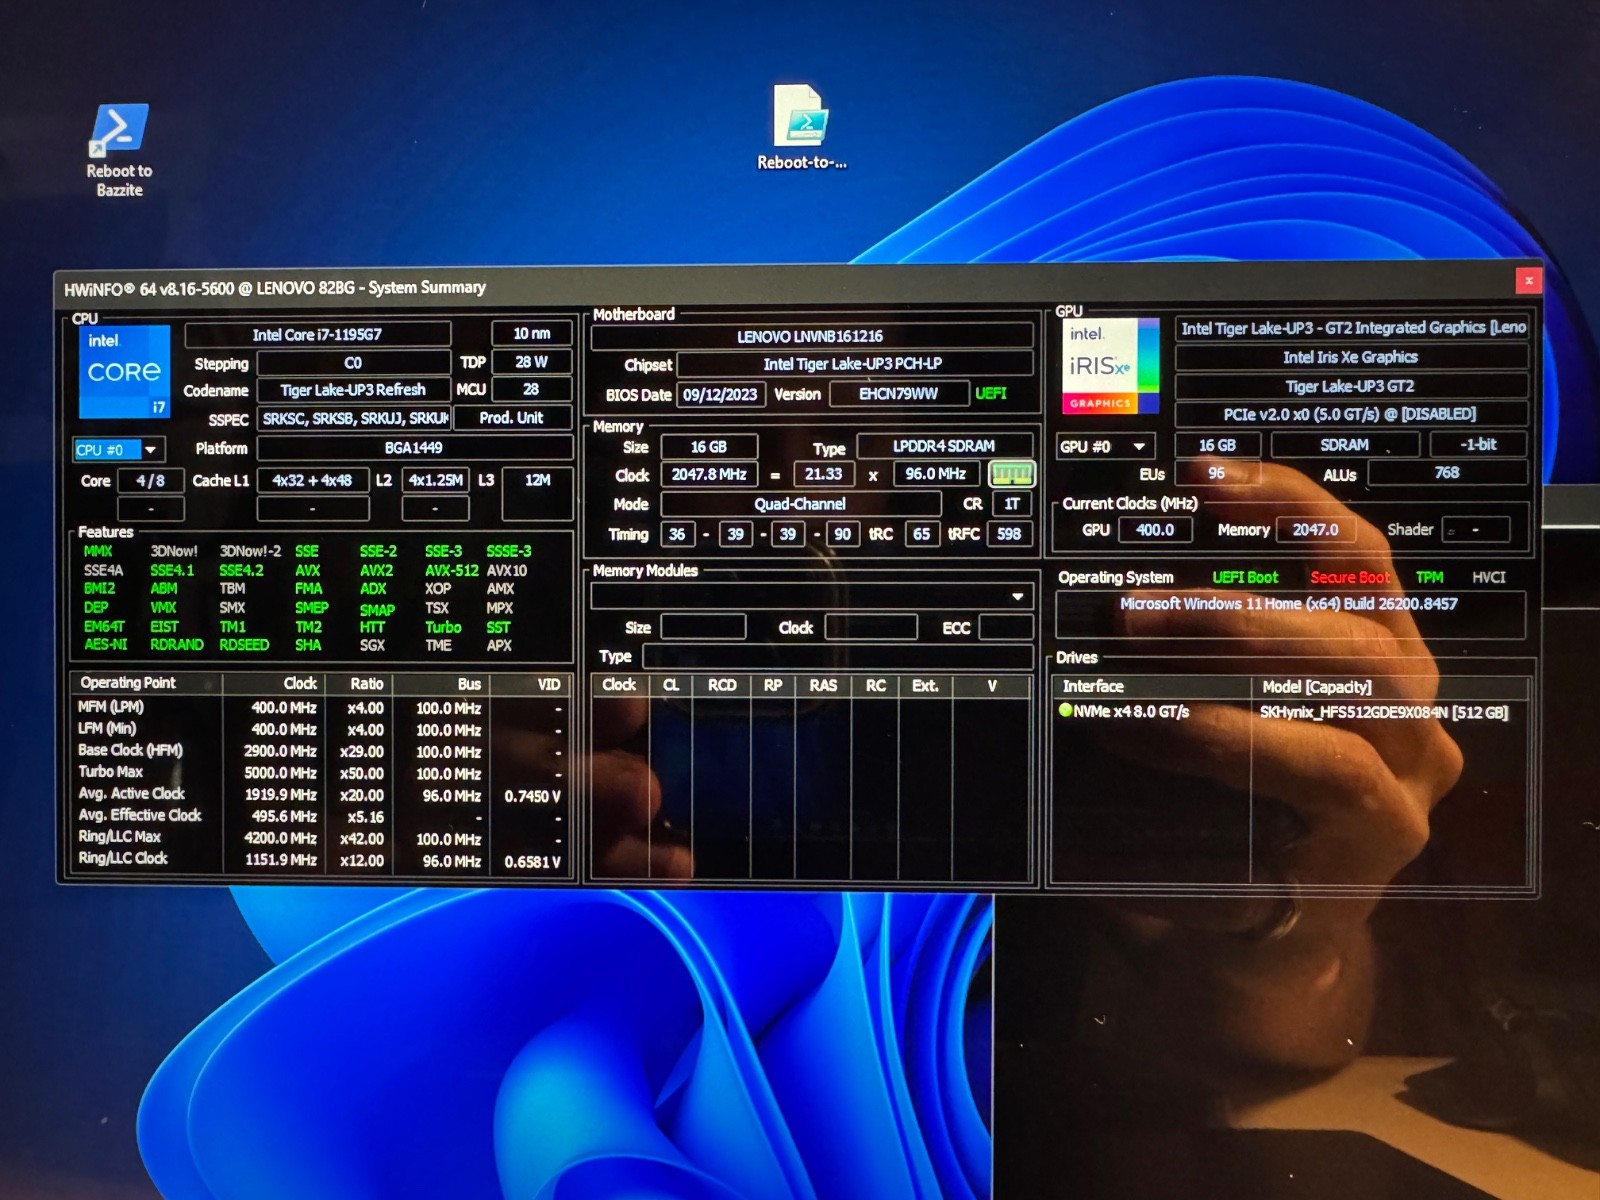Image resolution: width=1600 pixels, height=1200 pixels.
Task: Click the Quad-Channel memory mode field
Action: tap(800, 504)
